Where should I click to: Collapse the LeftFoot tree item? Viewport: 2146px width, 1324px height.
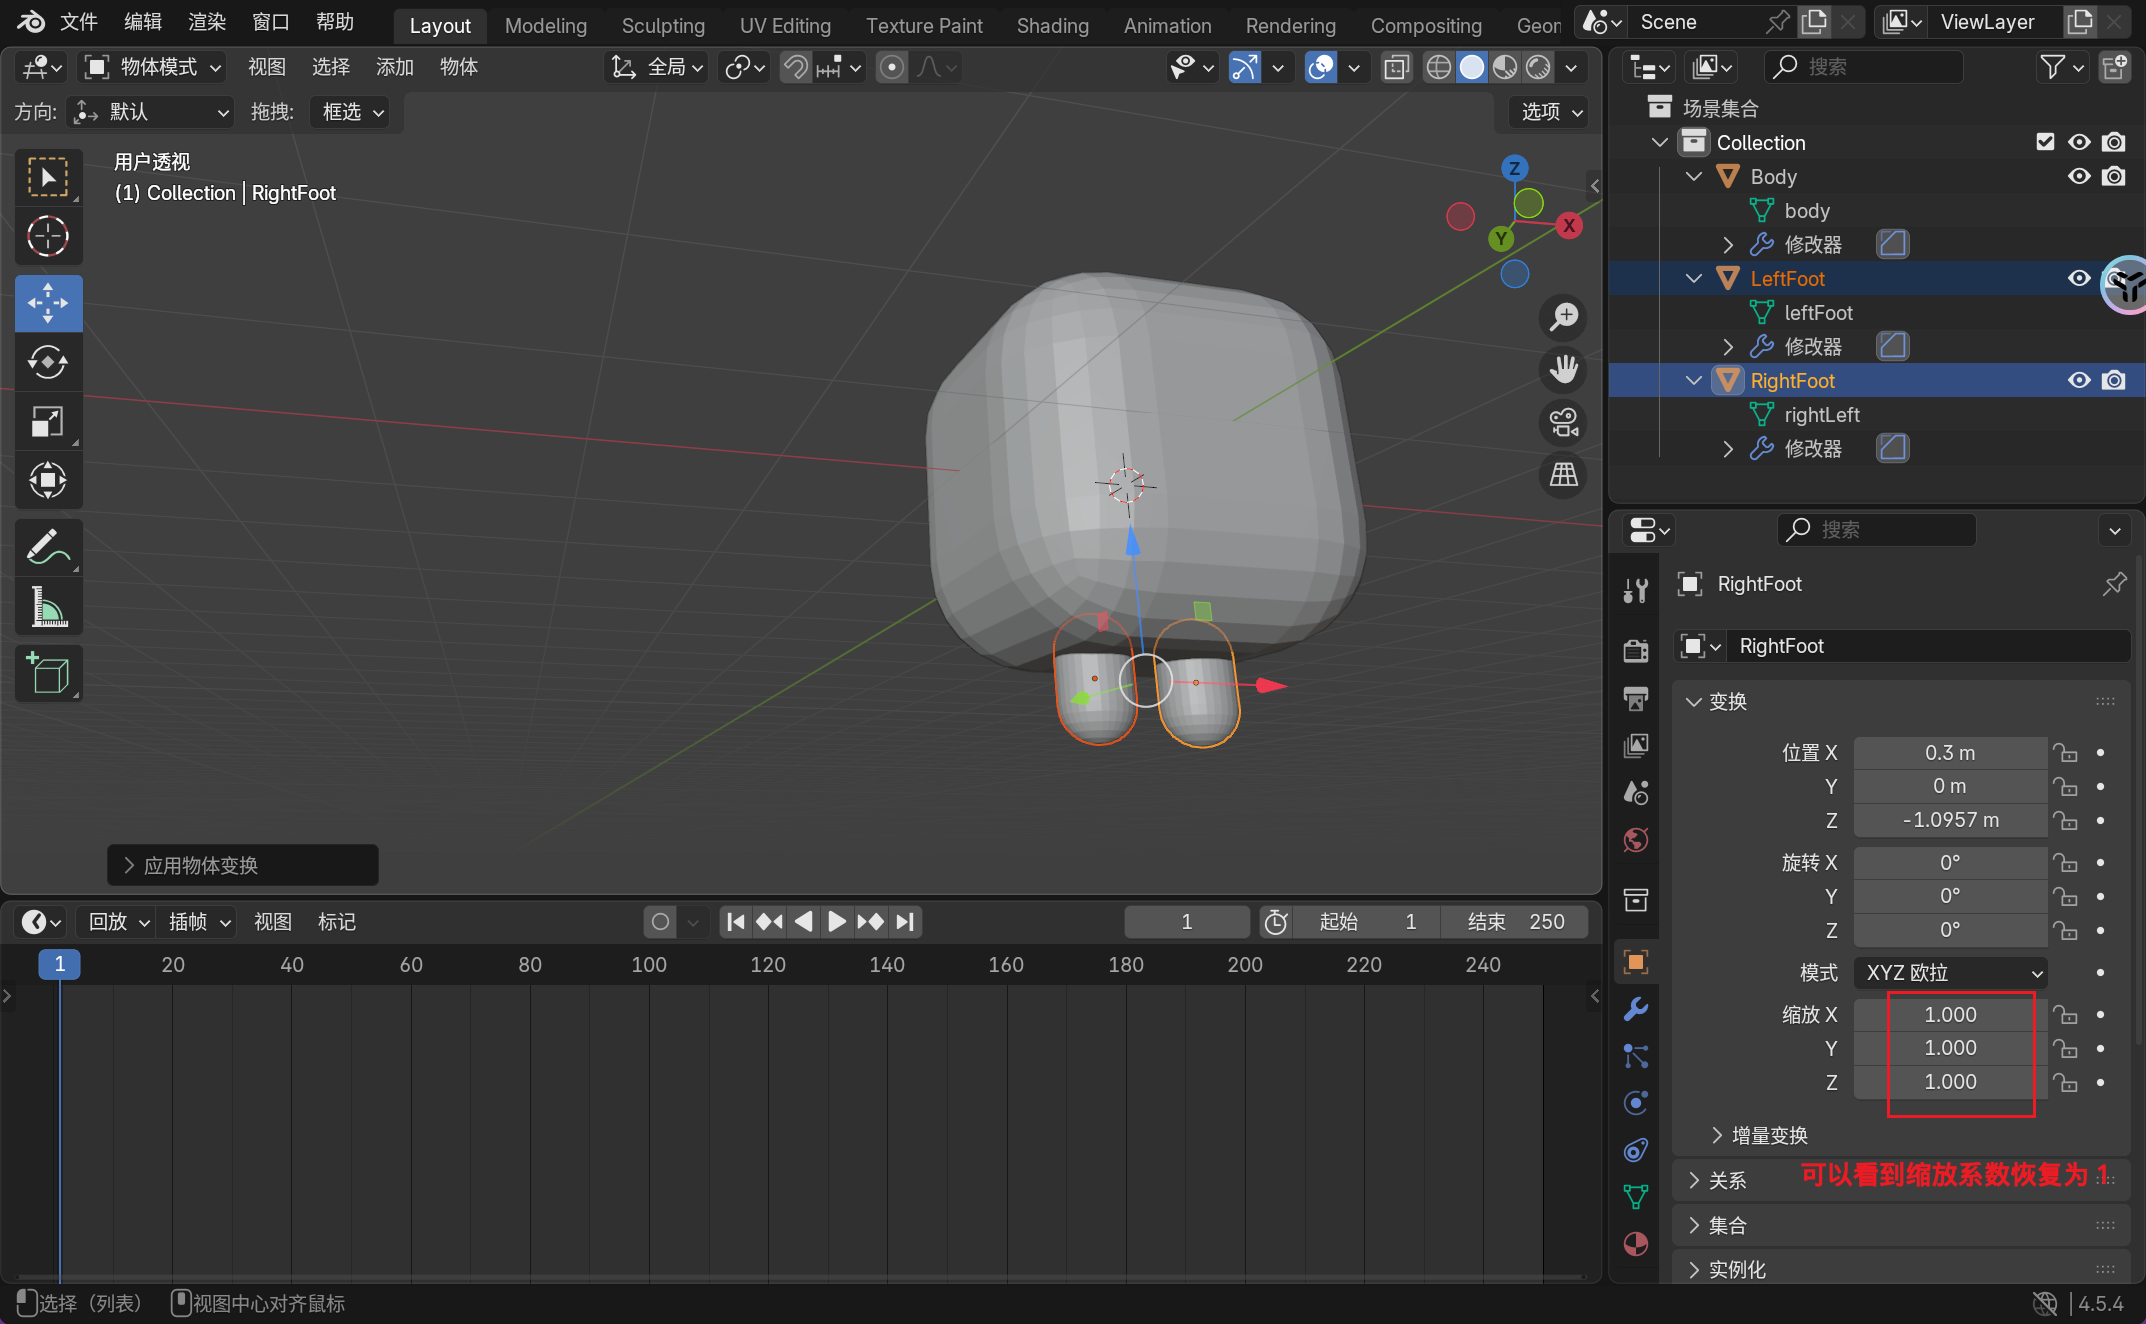click(1693, 279)
